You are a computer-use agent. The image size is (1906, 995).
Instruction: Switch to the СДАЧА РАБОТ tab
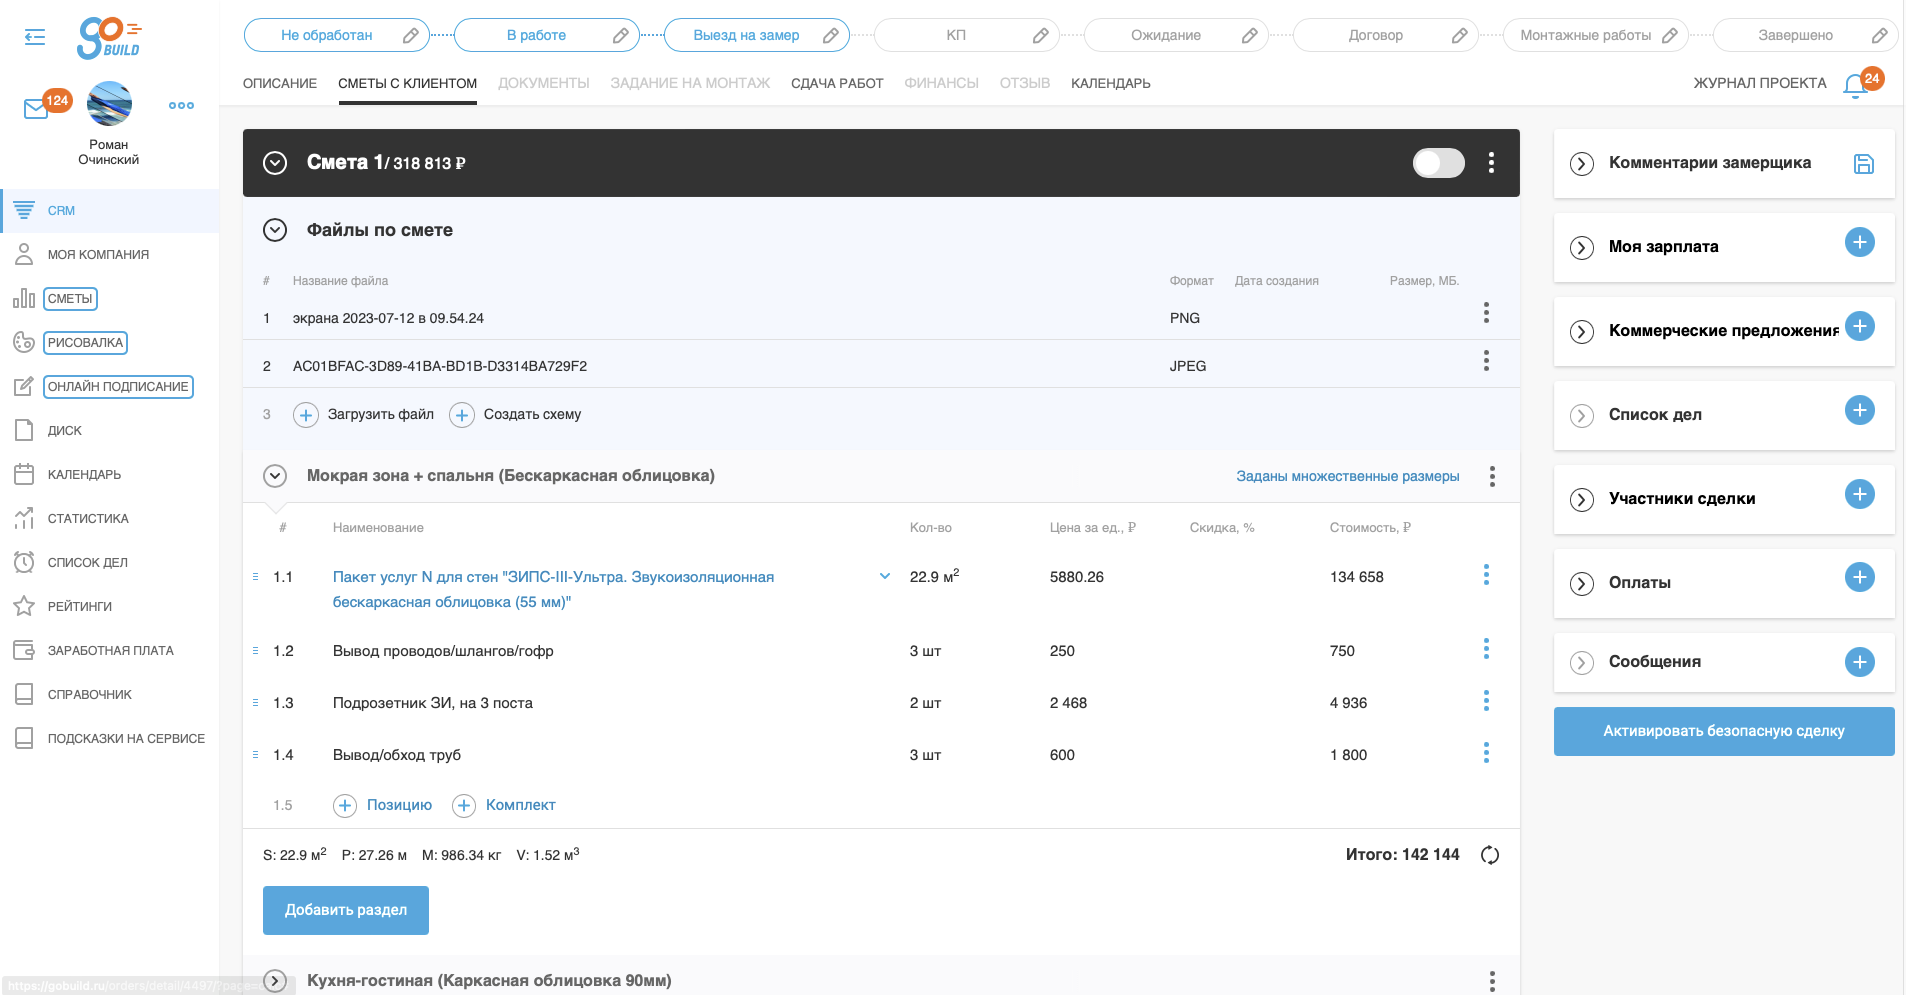click(837, 83)
